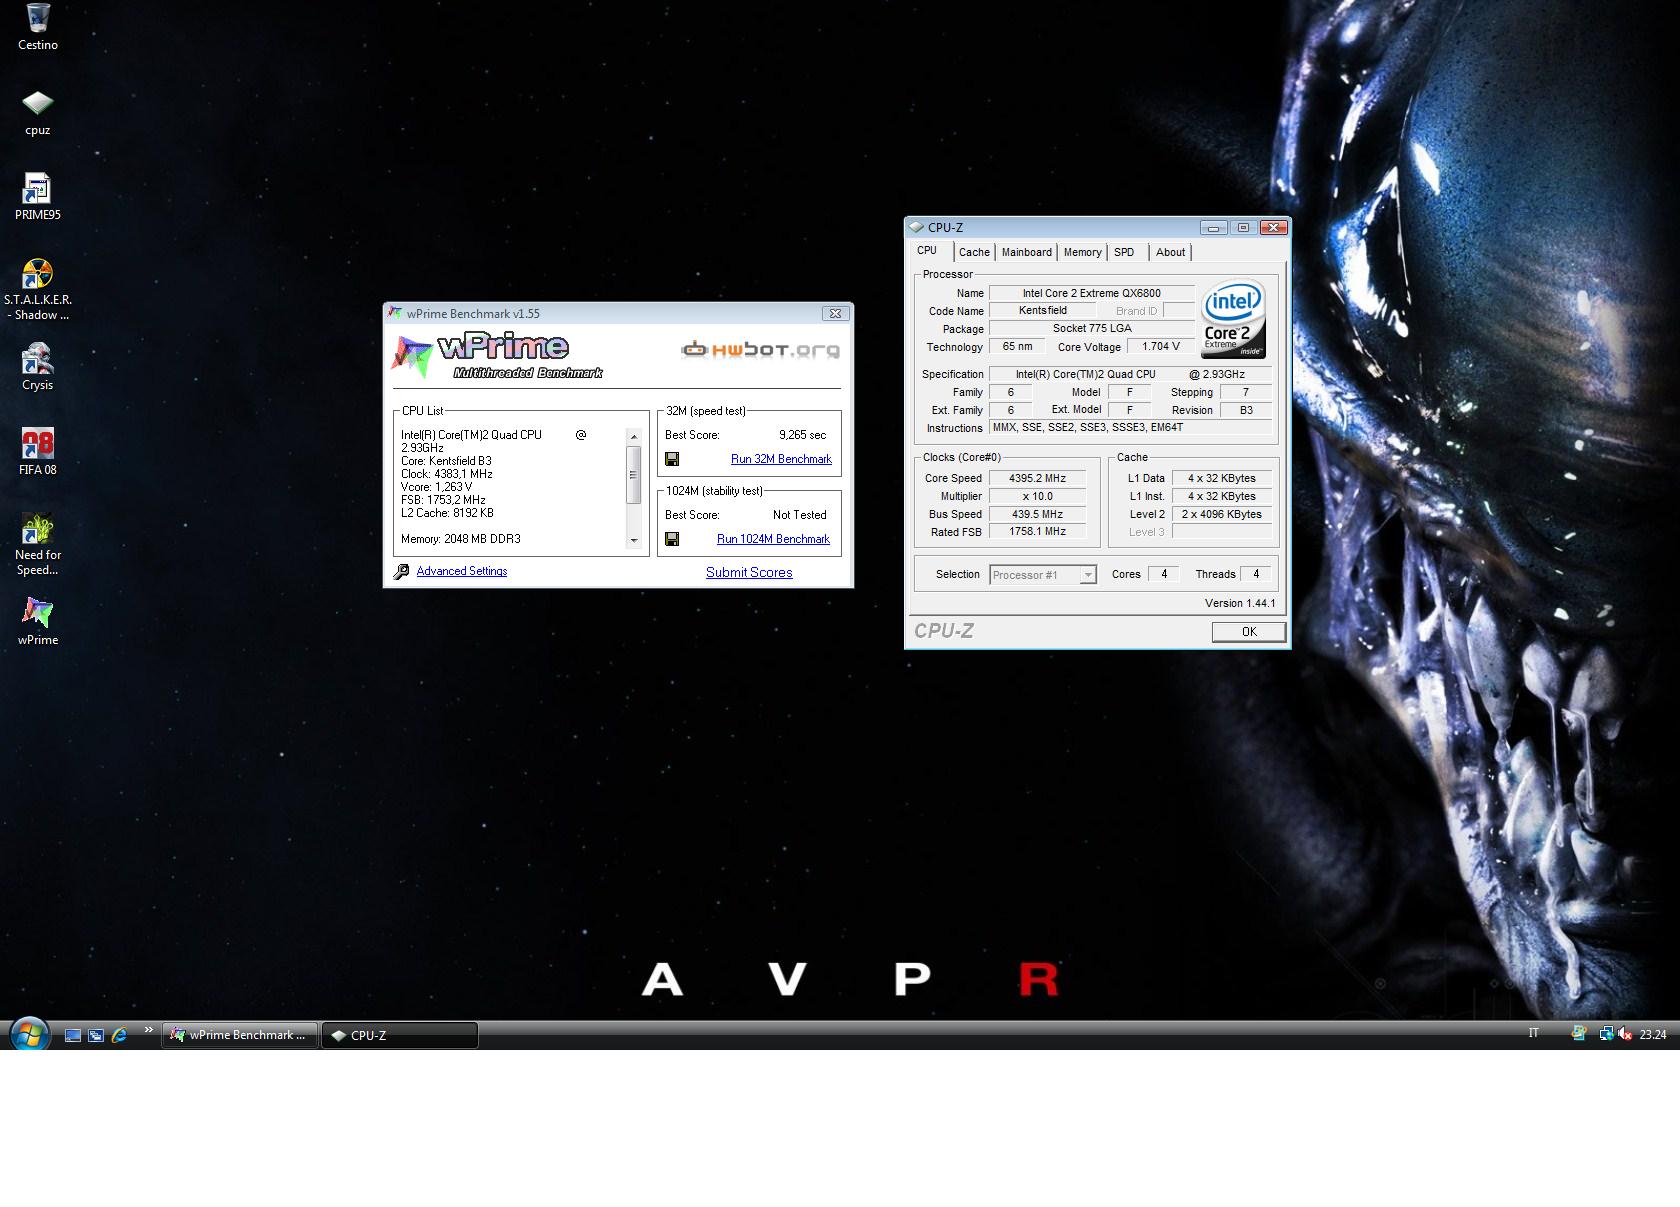Click the Core Voltage value 1.704 V
1680x1207 pixels.
tap(1160, 346)
